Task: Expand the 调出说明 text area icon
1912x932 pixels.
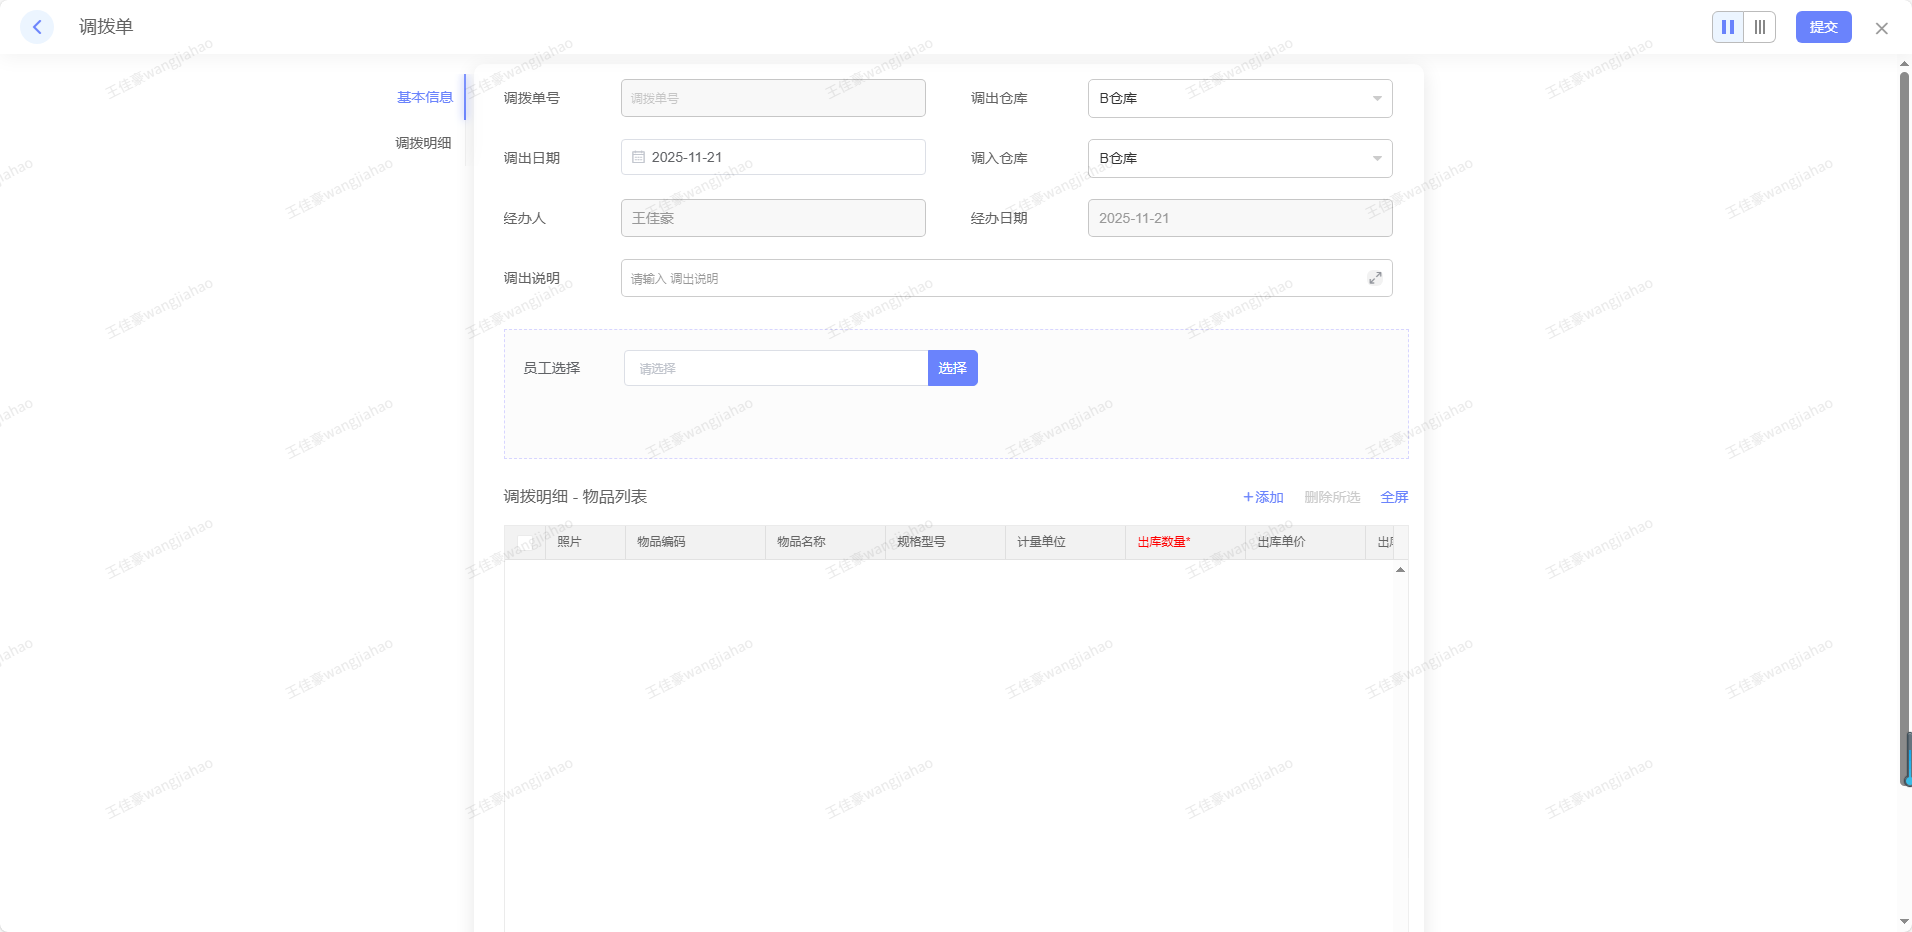Action: (1375, 278)
